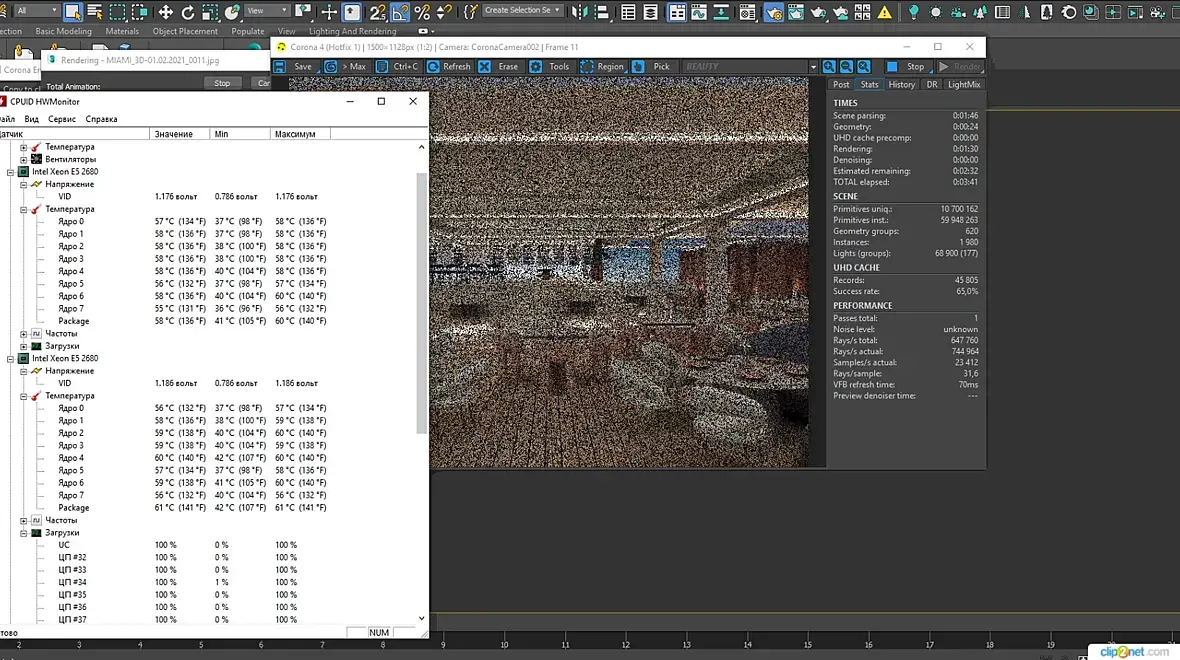Toggle Region render in Corona frame buffer
The height and width of the screenshot is (660, 1180).
click(601, 67)
